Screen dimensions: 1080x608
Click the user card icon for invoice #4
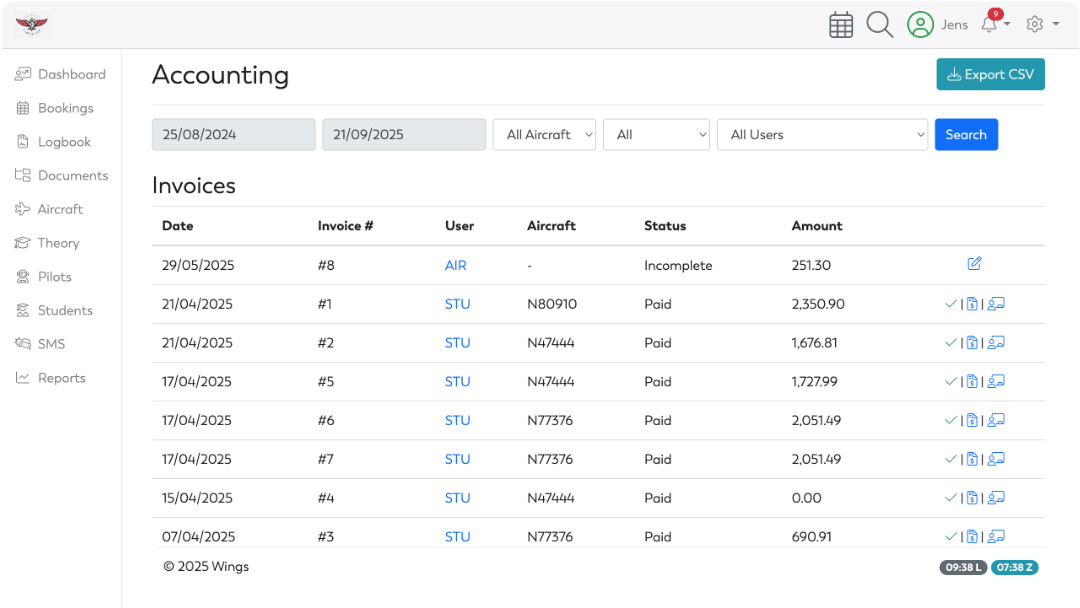[996, 498]
